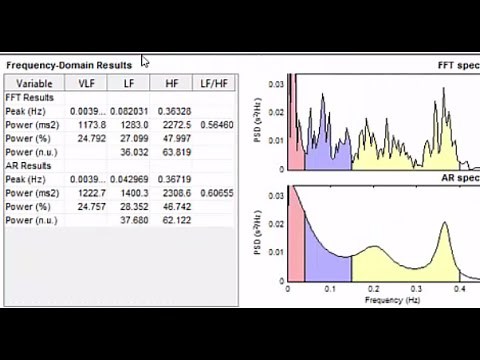Click AR LF peak value 0.042969

point(129,179)
